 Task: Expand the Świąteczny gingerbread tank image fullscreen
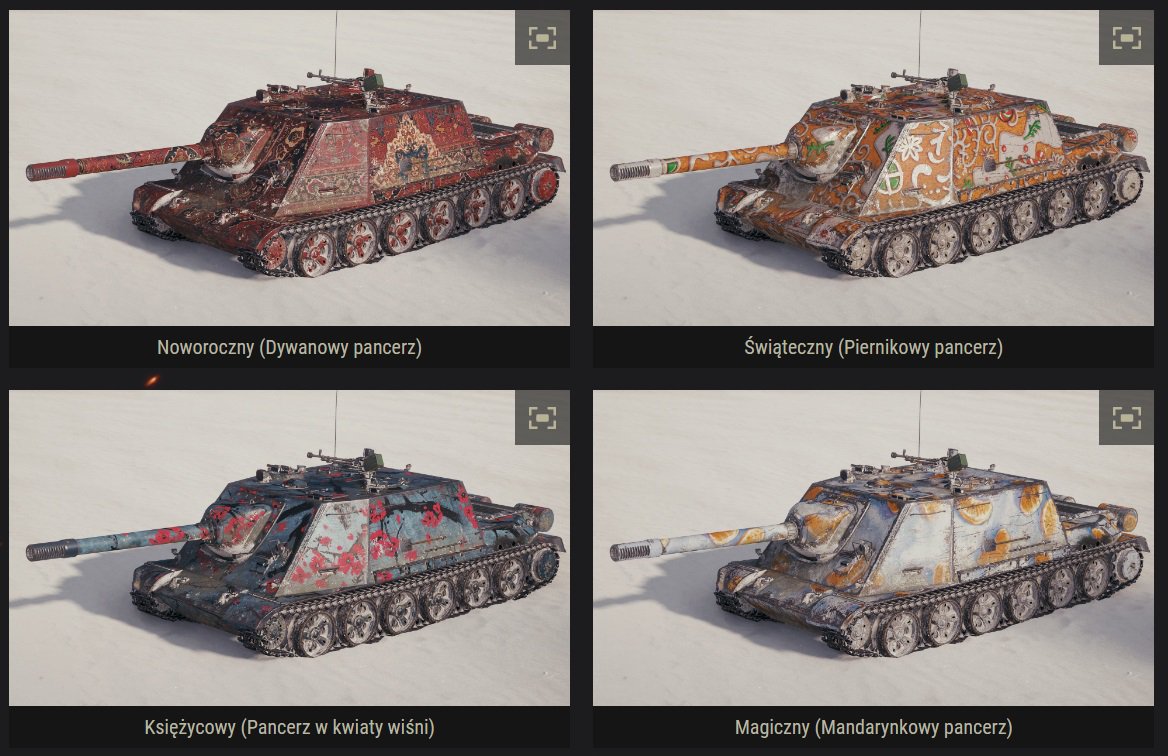coord(1126,37)
